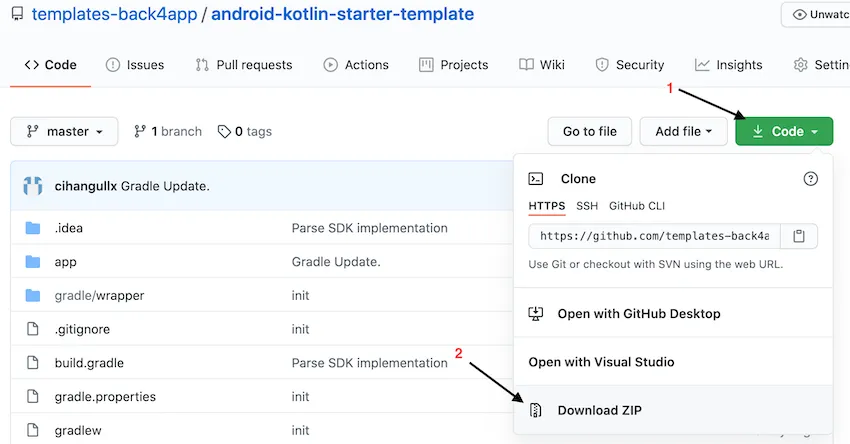Click the .idea folder icon

33,228
